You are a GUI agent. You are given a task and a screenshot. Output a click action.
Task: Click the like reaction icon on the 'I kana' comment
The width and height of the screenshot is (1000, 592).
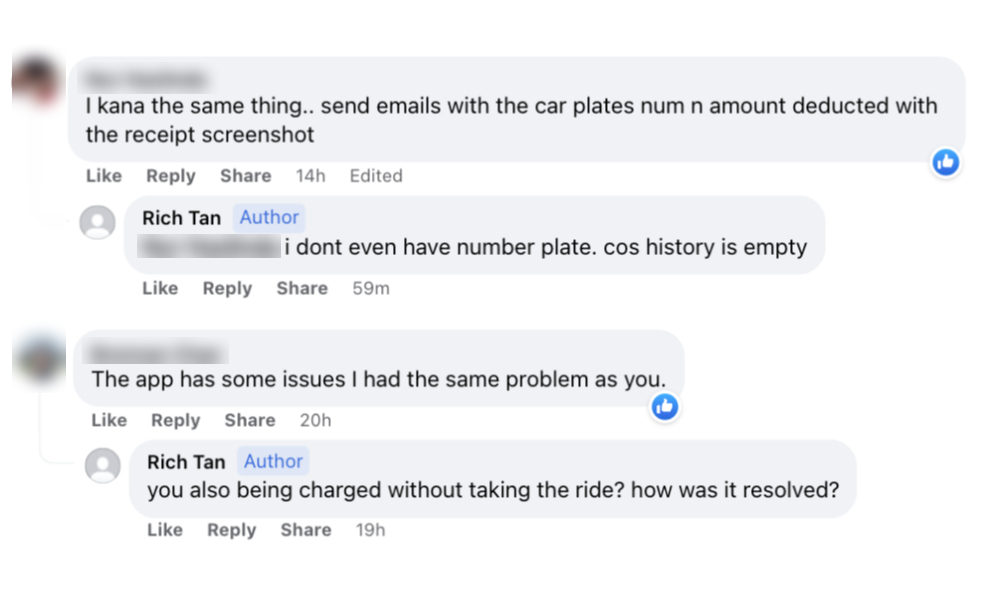coord(945,162)
